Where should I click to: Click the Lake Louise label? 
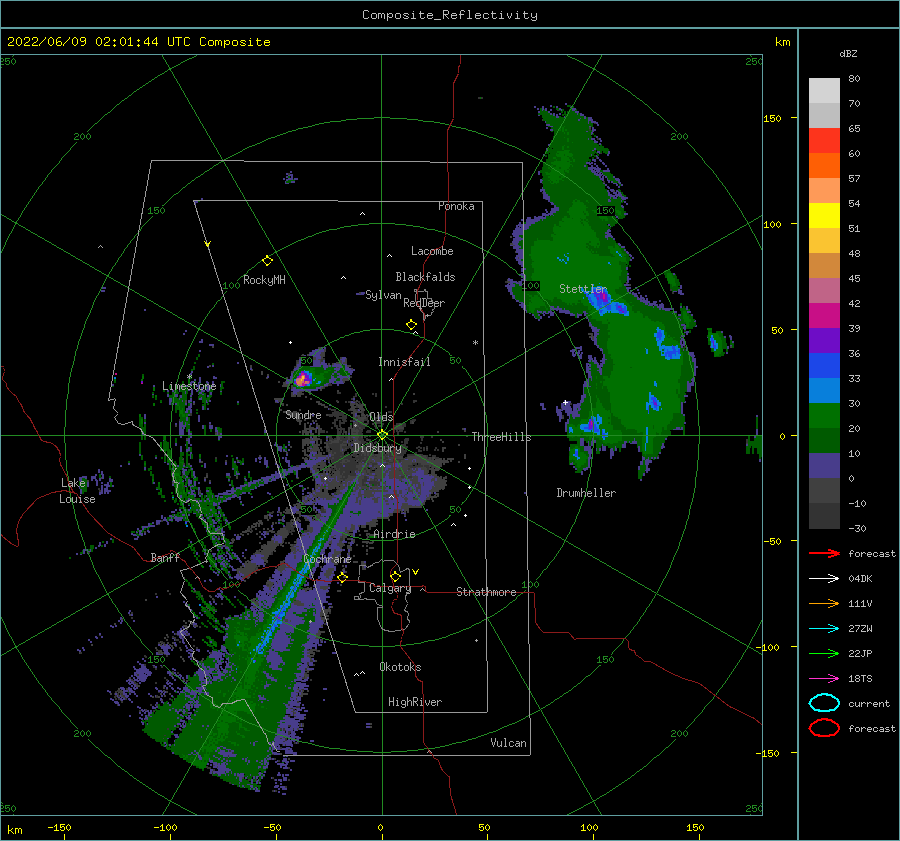(x=77, y=491)
